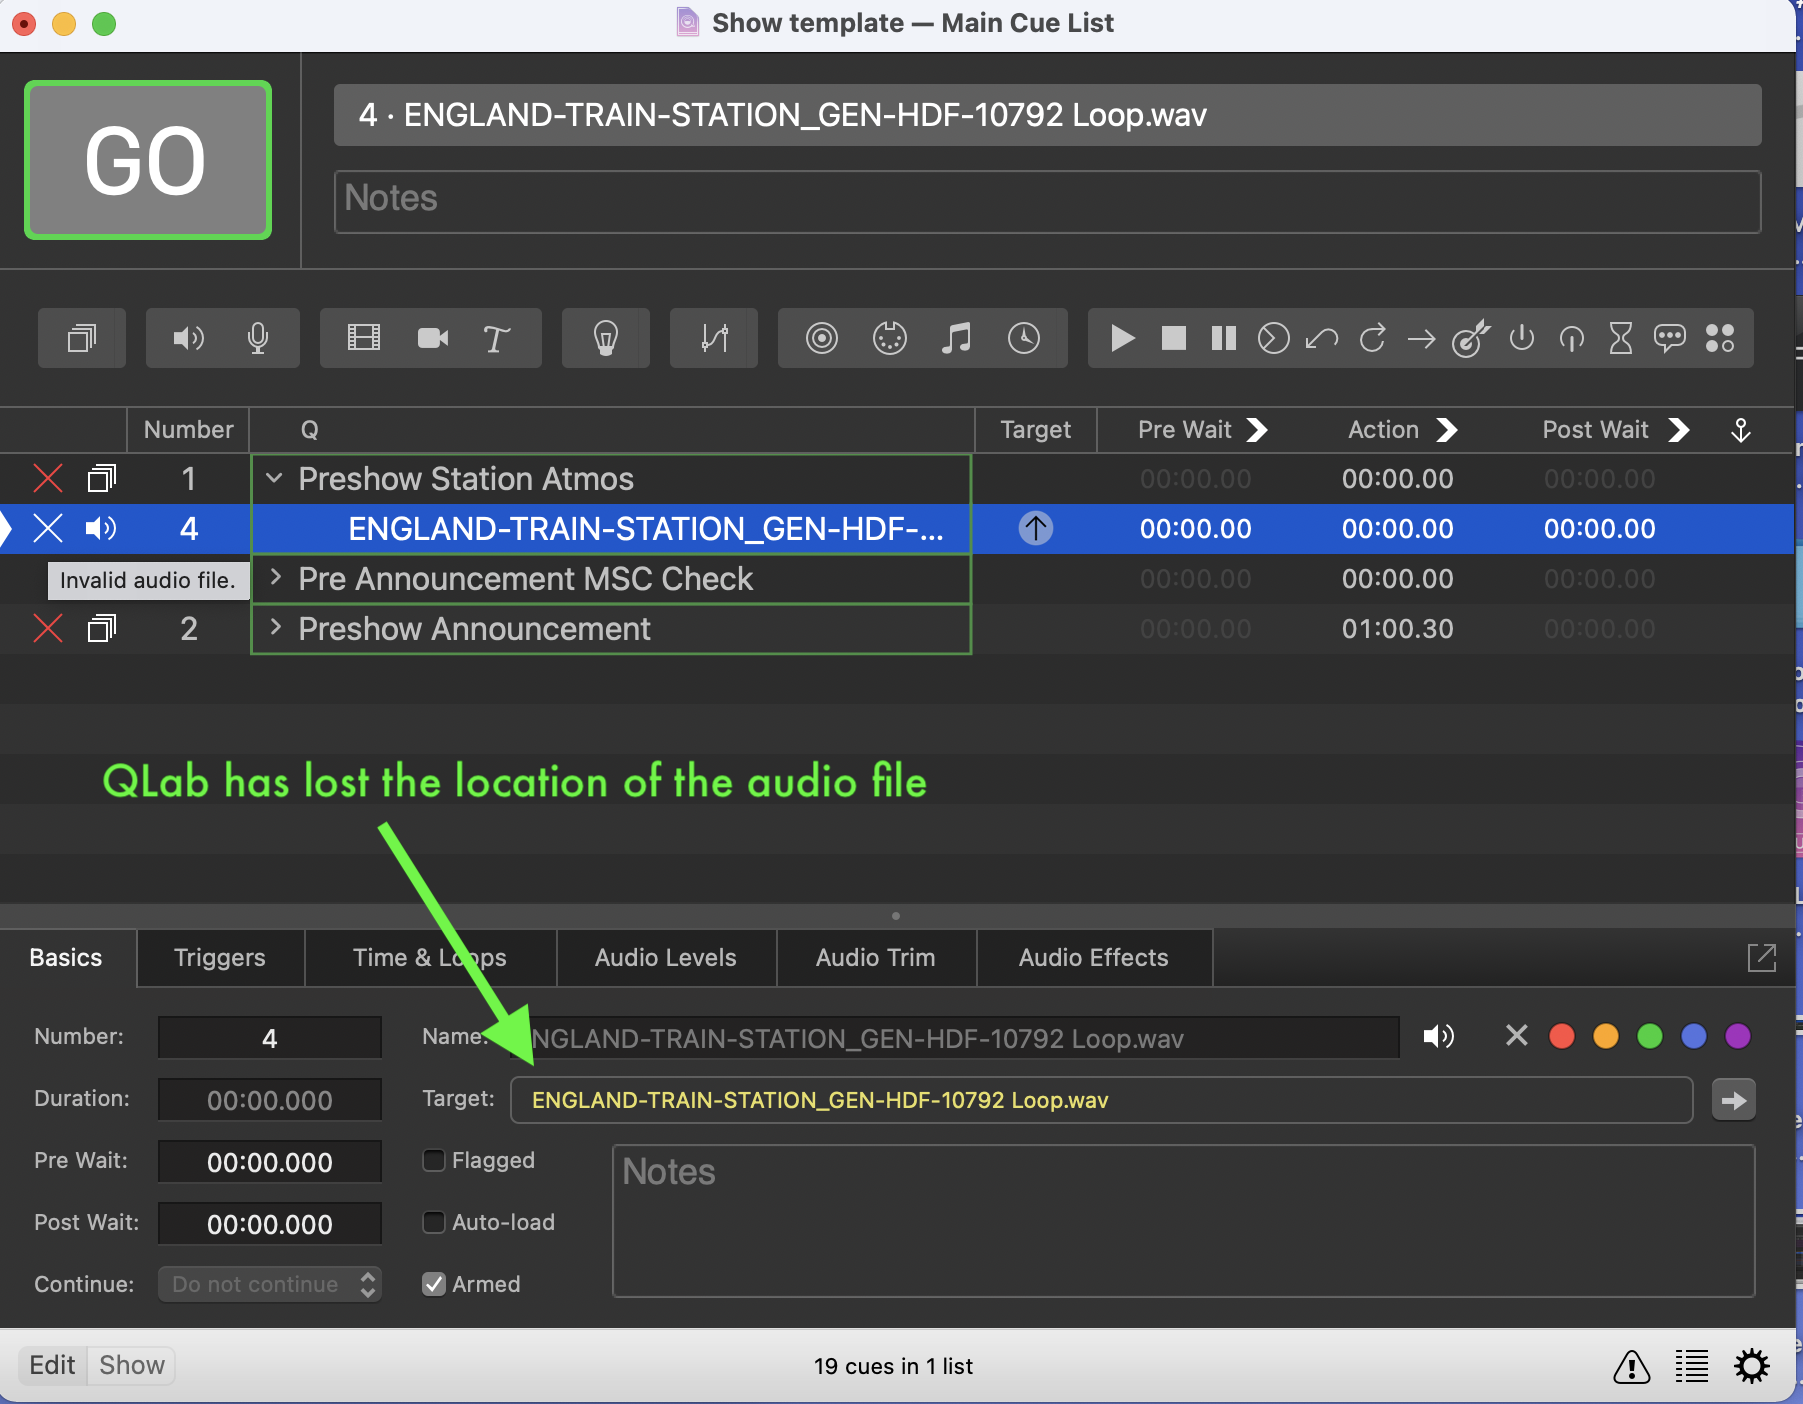Add a Stop cue square icon
This screenshot has height=1404, width=1803.
(x=1173, y=338)
